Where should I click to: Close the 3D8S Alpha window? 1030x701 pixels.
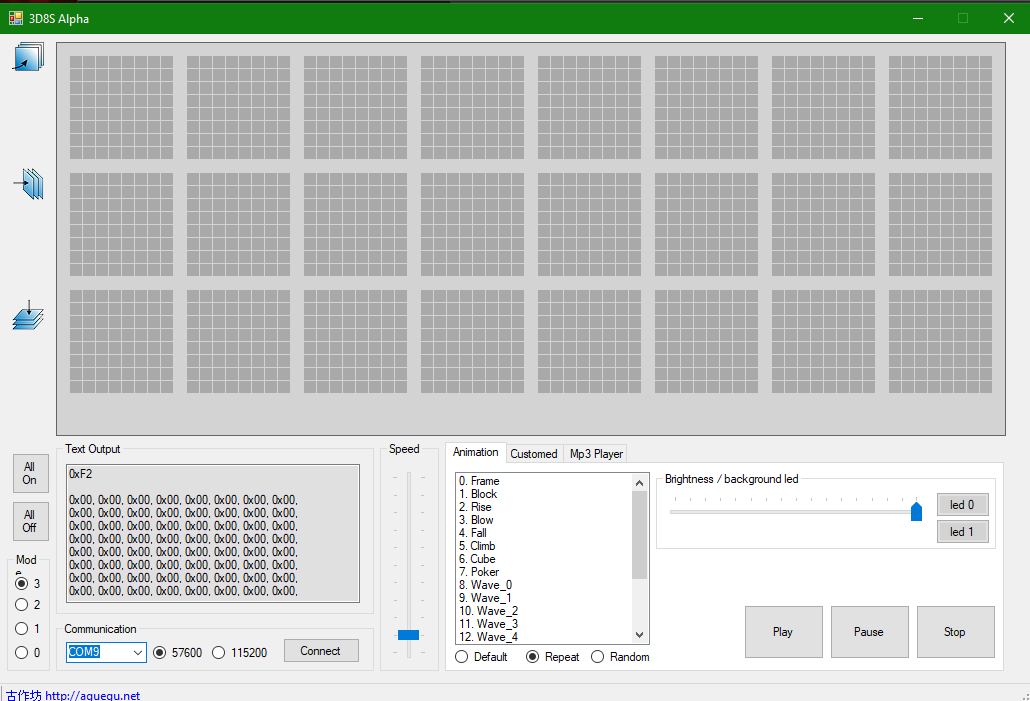tap(1009, 18)
